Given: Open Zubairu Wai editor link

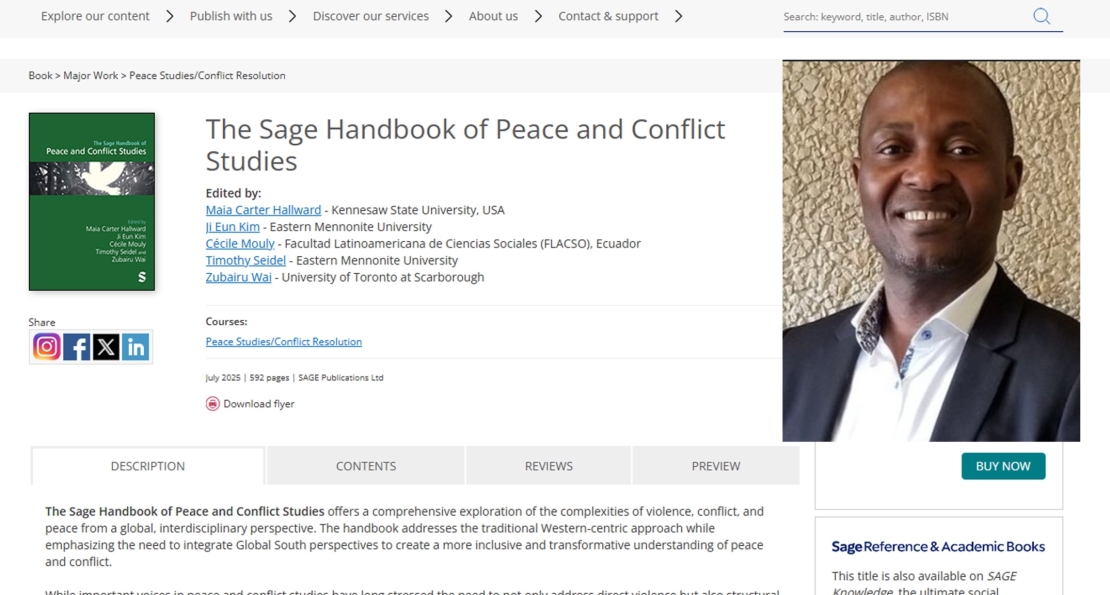Looking at the screenshot, I should pyautogui.click(x=239, y=277).
